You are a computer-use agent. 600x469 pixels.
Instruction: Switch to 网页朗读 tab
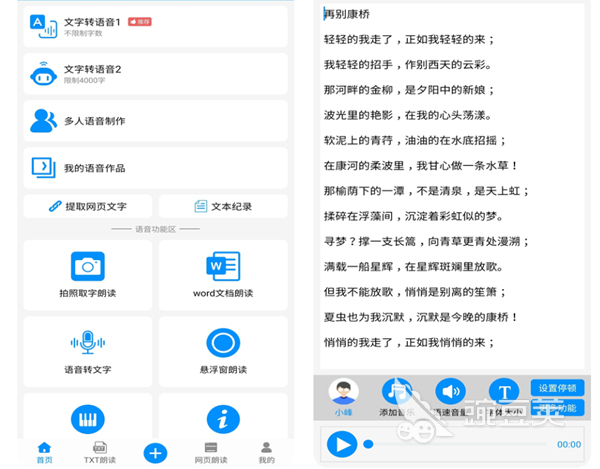coord(211,453)
